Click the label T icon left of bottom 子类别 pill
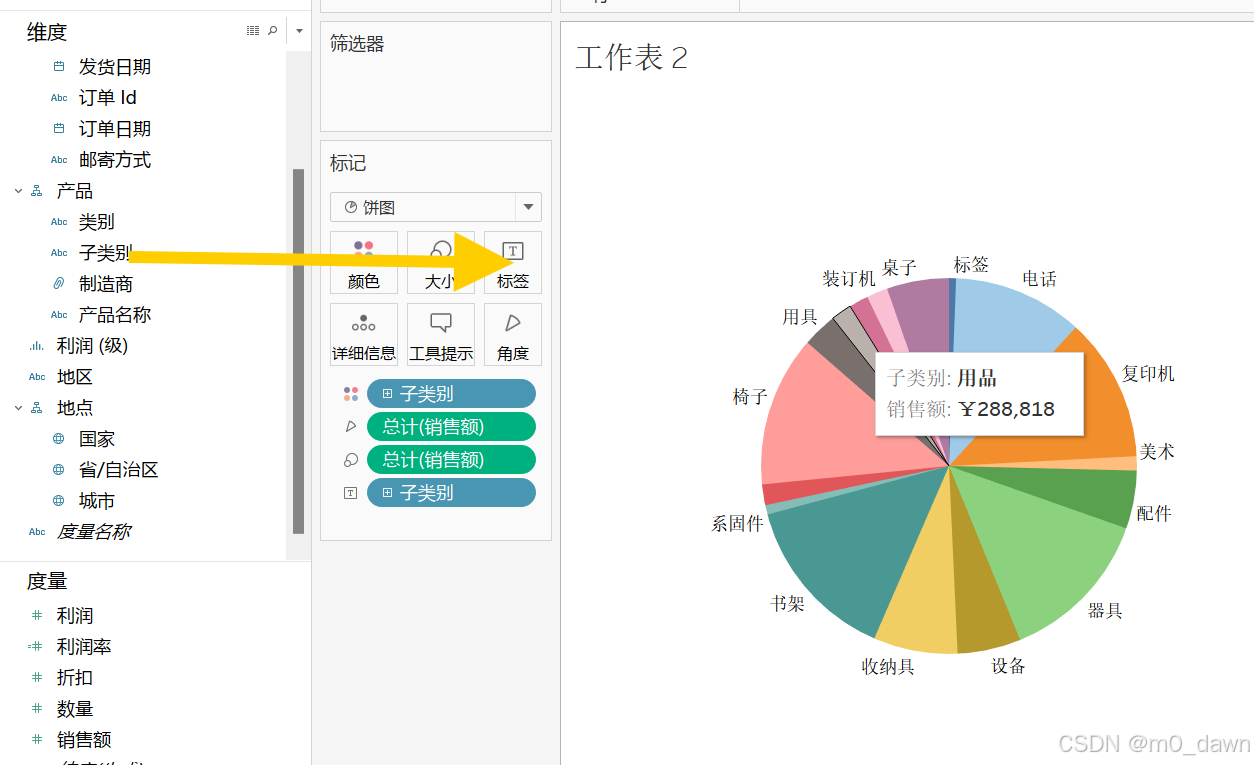1254x765 pixels. [x=351, y=493]
